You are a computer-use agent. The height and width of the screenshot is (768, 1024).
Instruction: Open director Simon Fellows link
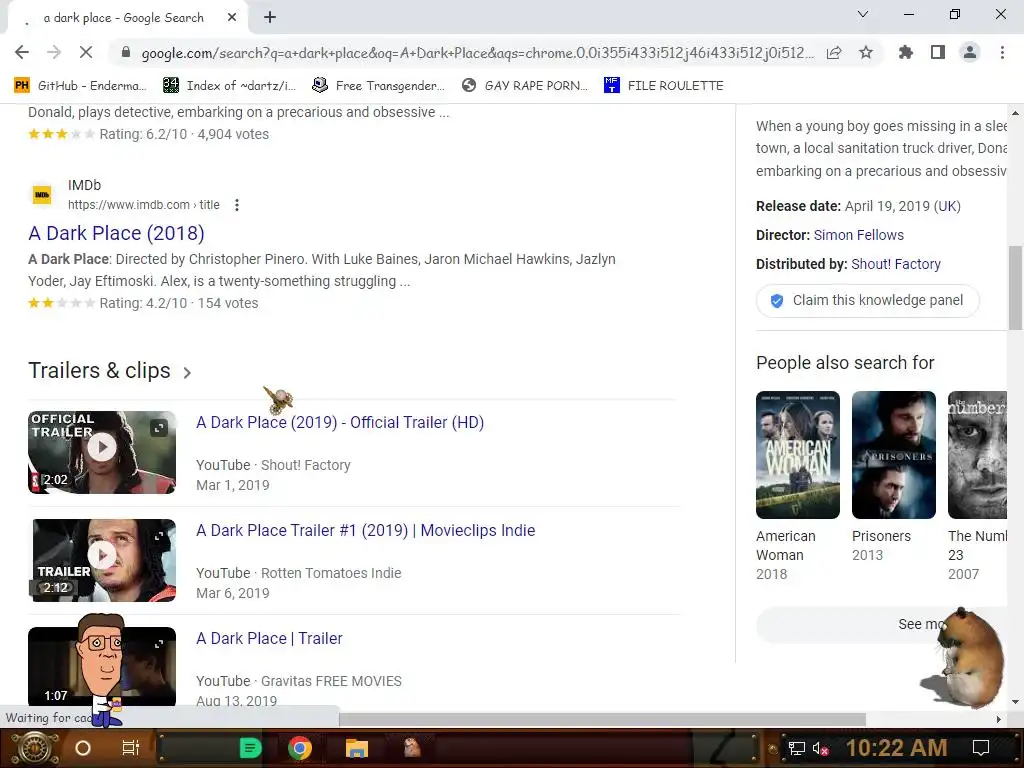tap(859, 235)
